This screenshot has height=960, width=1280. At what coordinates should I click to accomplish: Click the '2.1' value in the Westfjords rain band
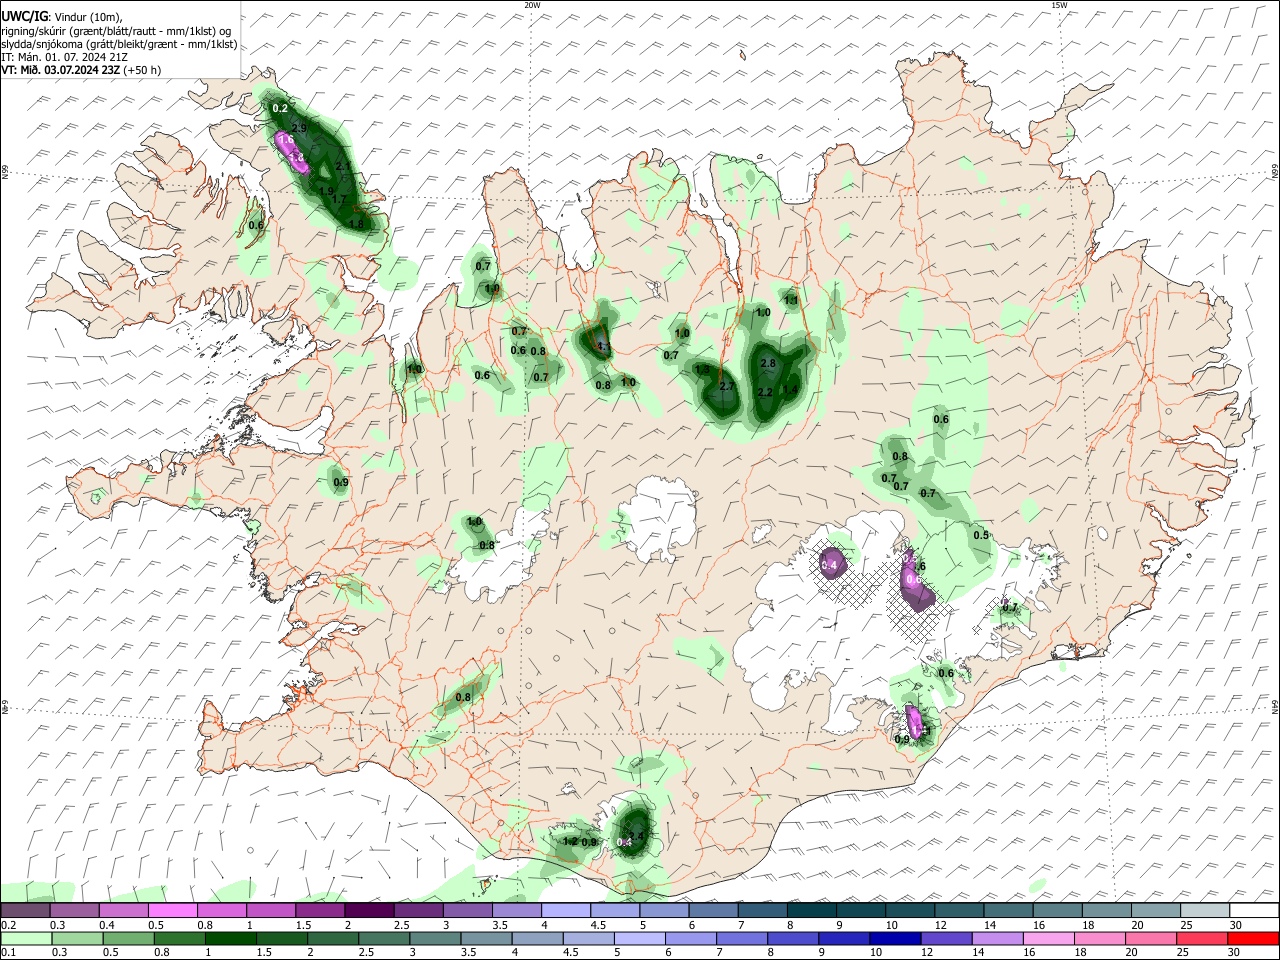(x=342, y=167)
